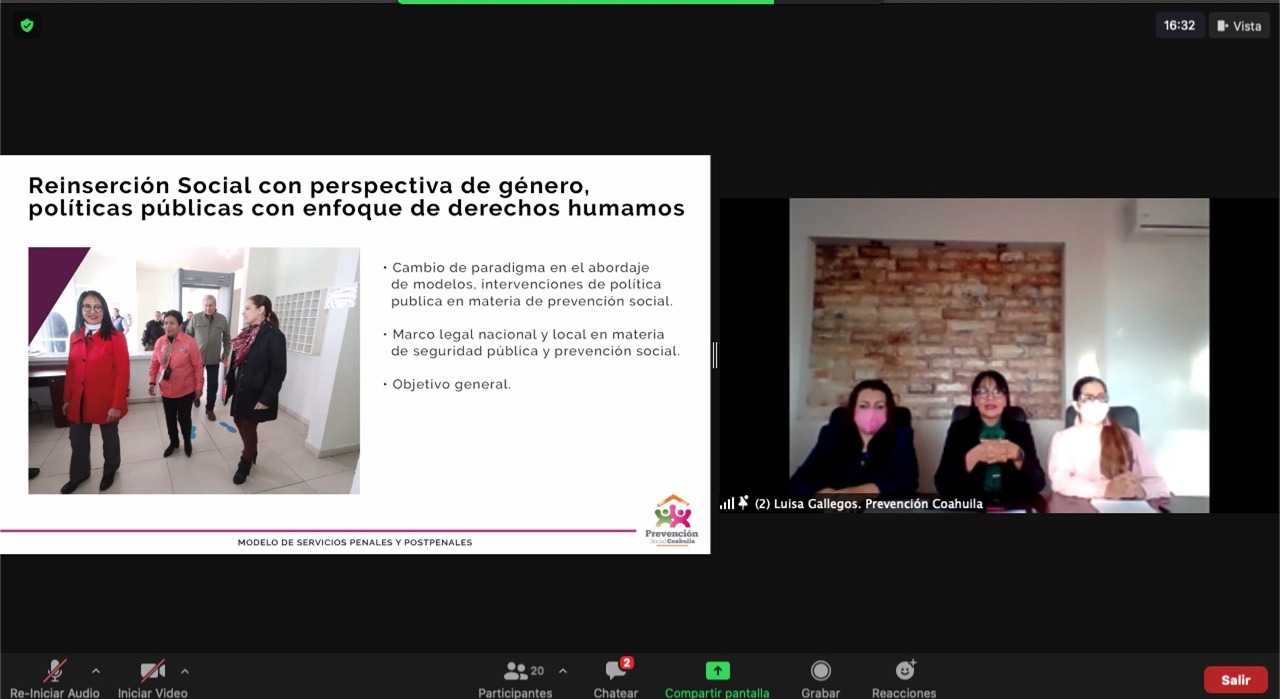The height and width of the screenshot is (699, 1280).
Task: Open the Vista layout menu
Action: (x=1239, y=26)
